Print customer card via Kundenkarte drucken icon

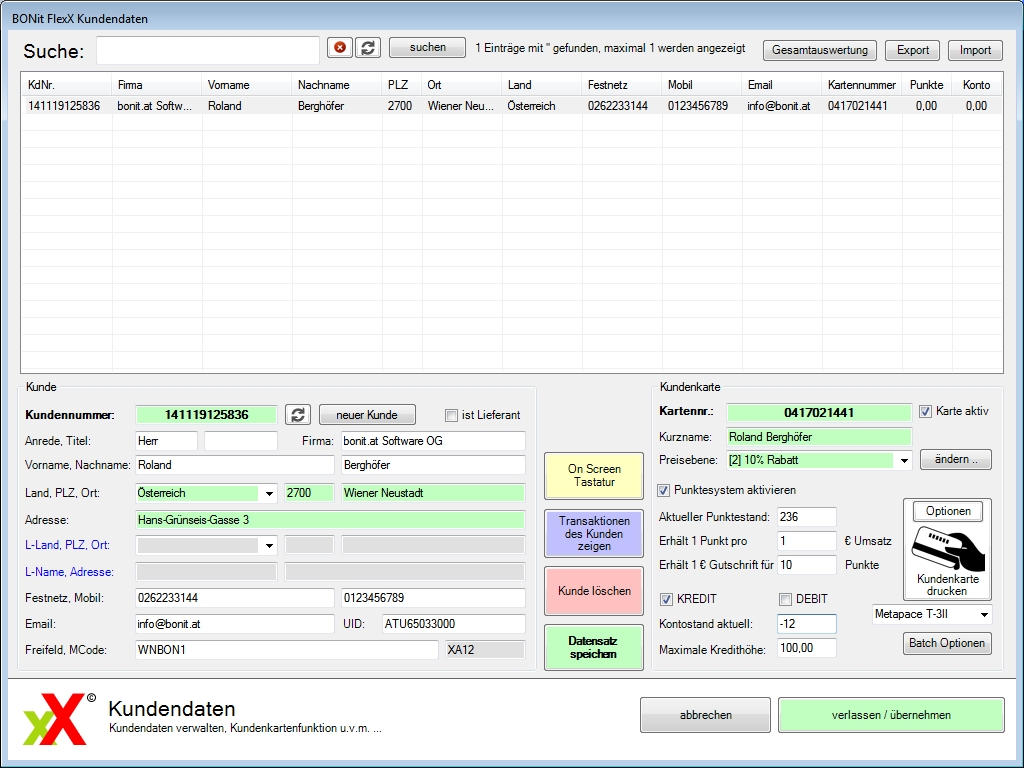tap(947, 561)
